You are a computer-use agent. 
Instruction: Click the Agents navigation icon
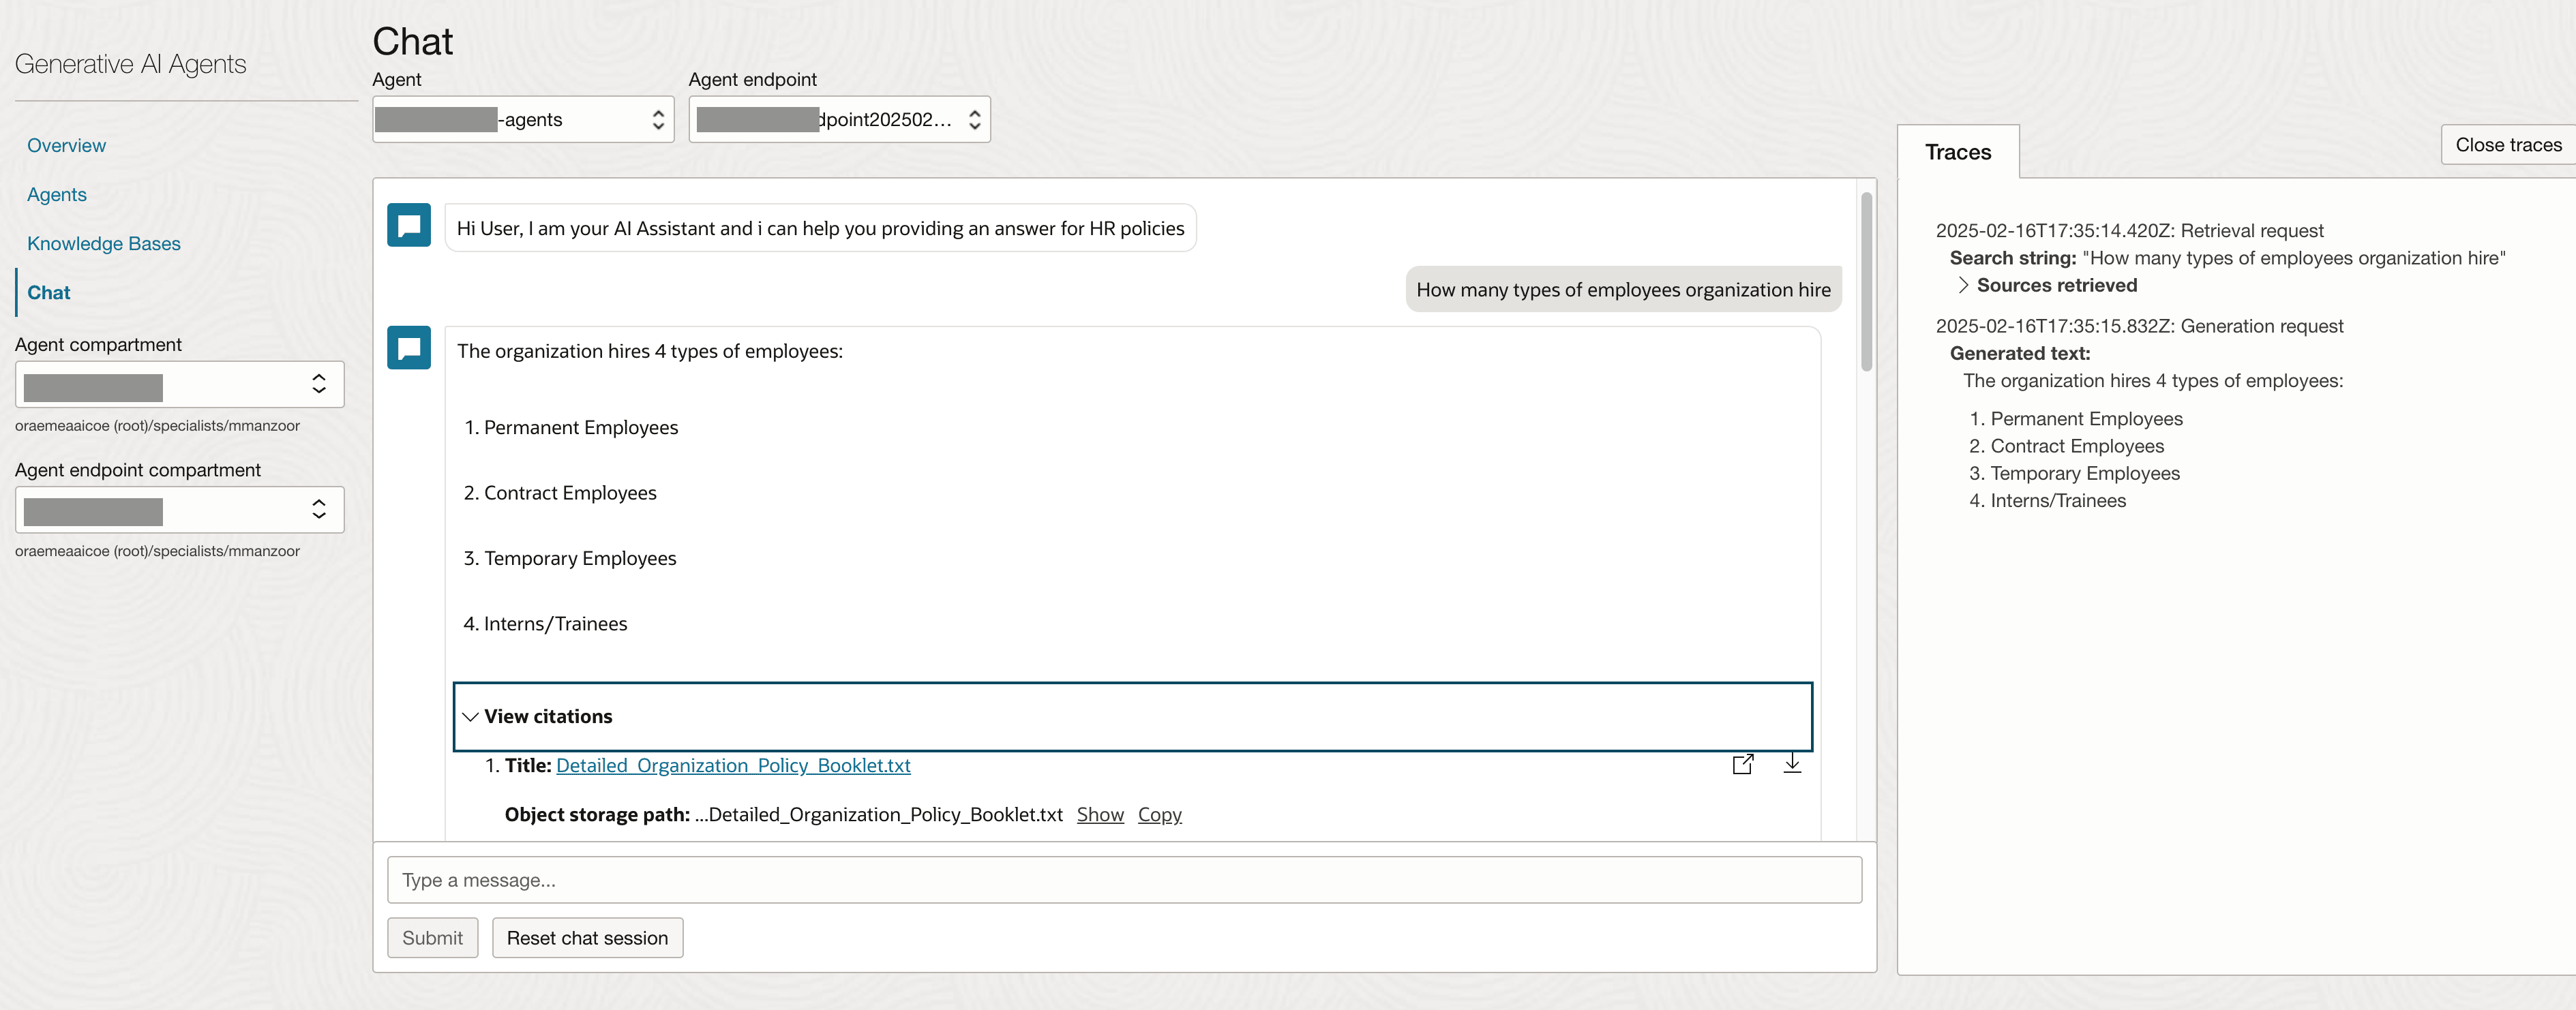point(56,192)
